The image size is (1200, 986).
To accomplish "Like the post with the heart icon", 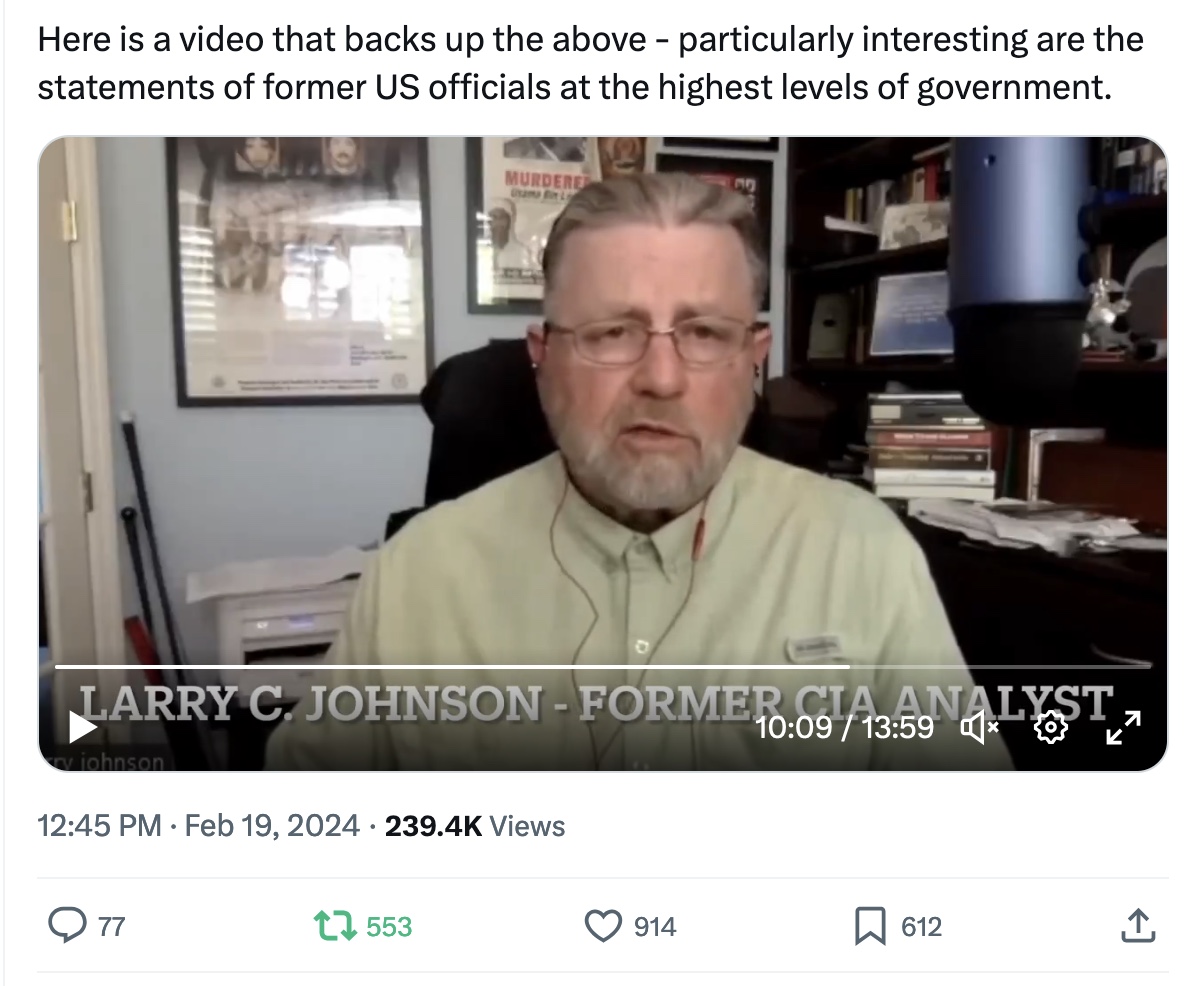I will point(603,926).
